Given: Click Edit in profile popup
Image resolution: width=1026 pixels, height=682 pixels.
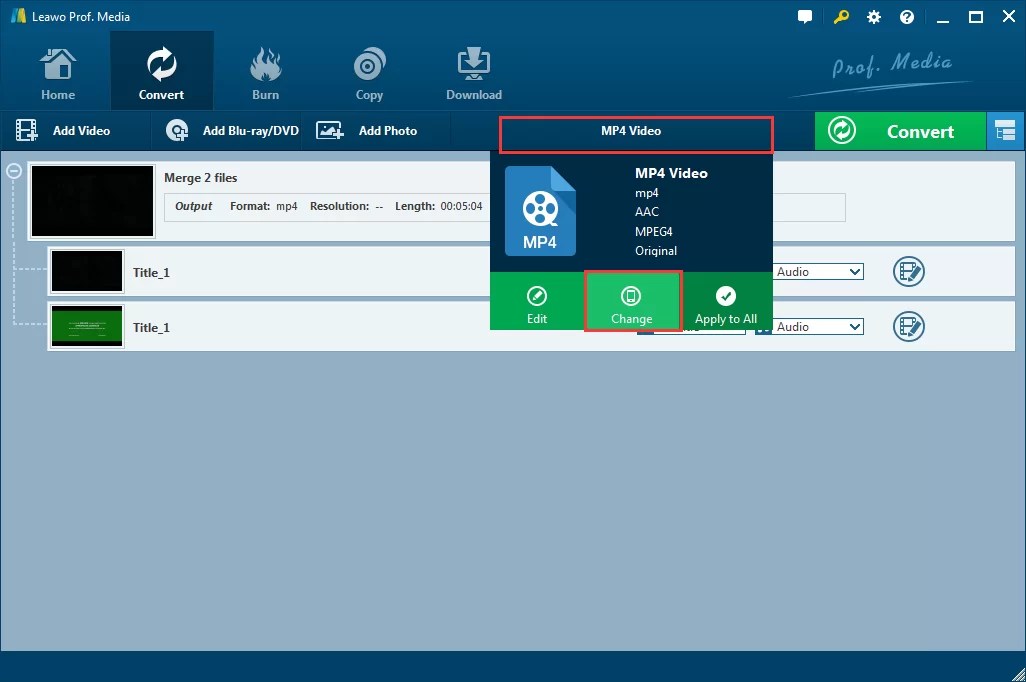Looking at the screenshot, I should click(537, 304).
